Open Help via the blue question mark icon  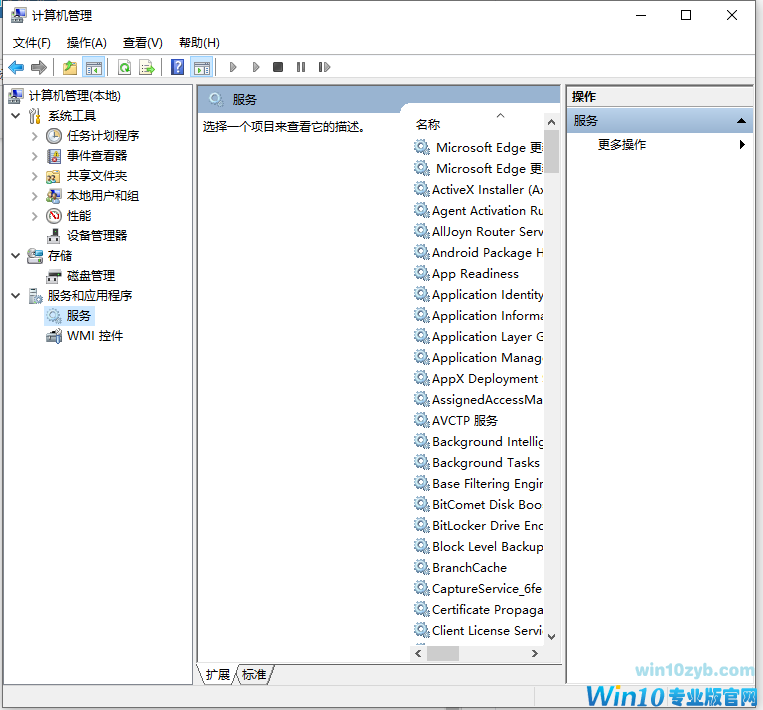click(x=177, y=67)
